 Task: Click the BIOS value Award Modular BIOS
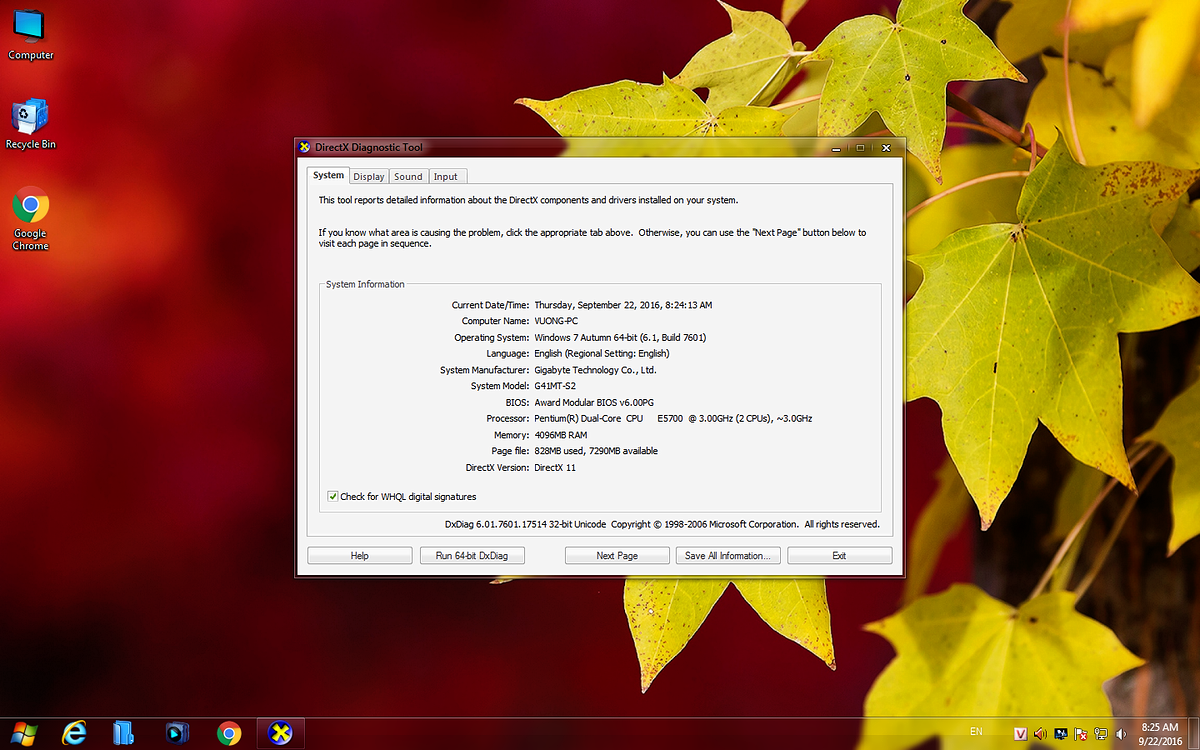pos(595,402)
